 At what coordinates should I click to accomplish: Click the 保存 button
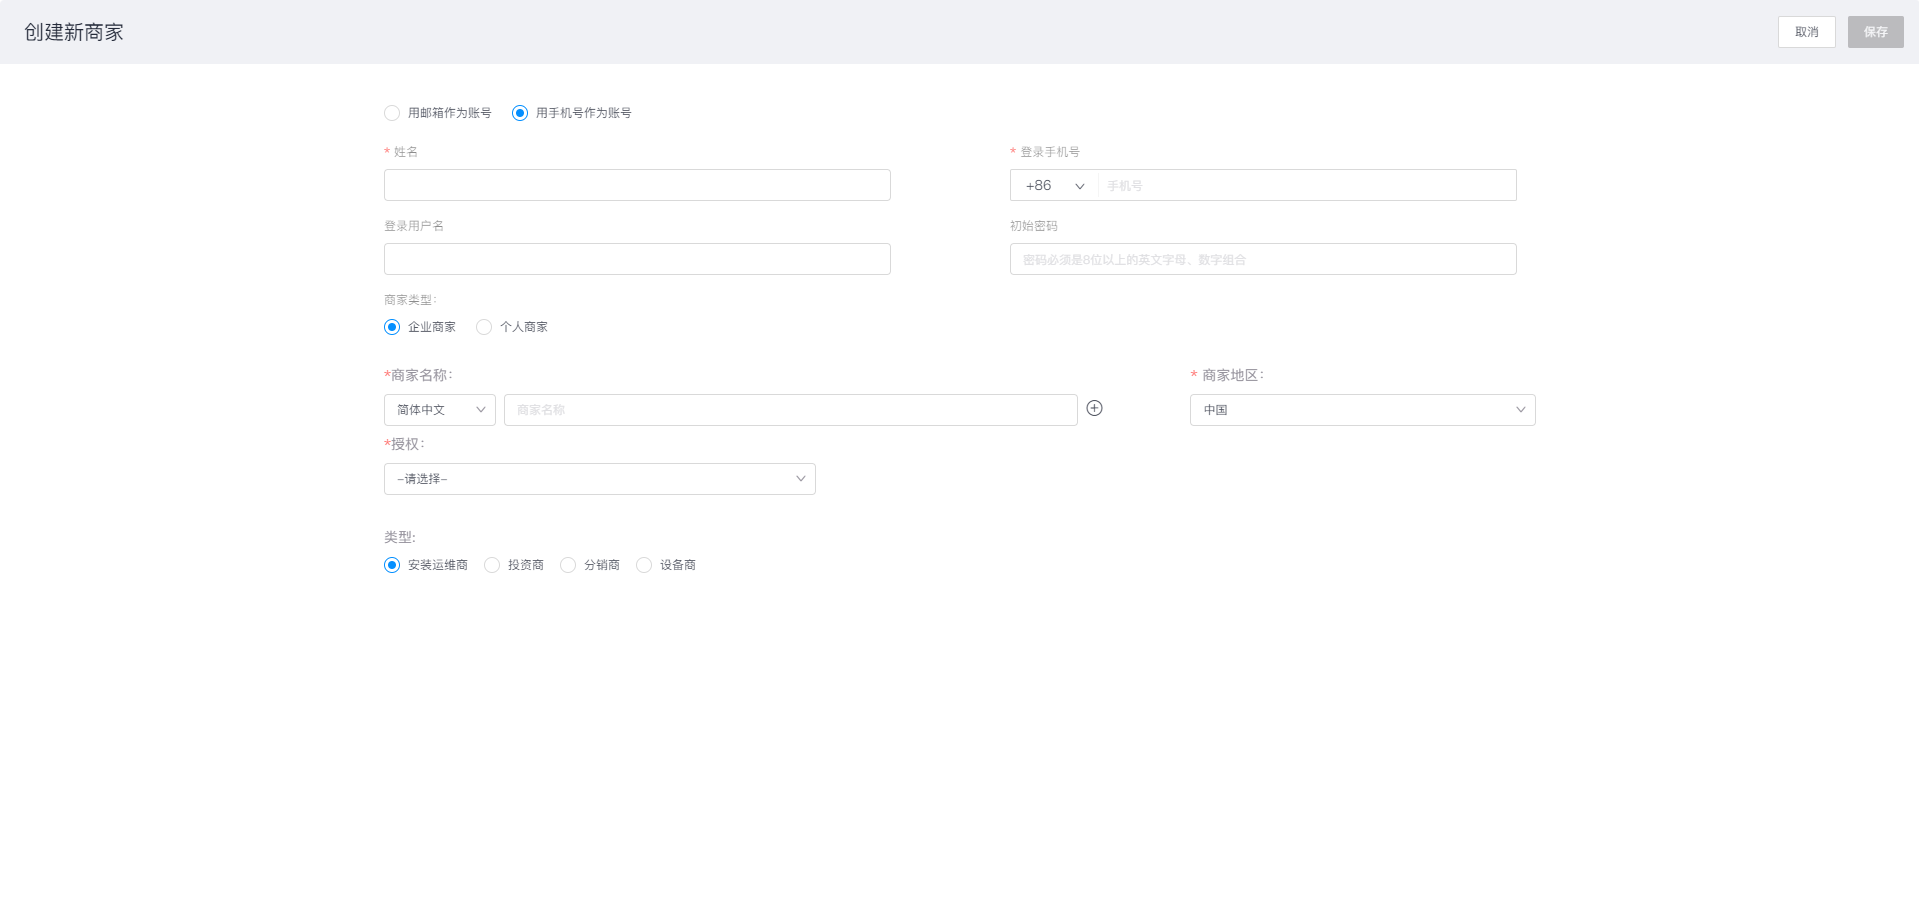1875,32
